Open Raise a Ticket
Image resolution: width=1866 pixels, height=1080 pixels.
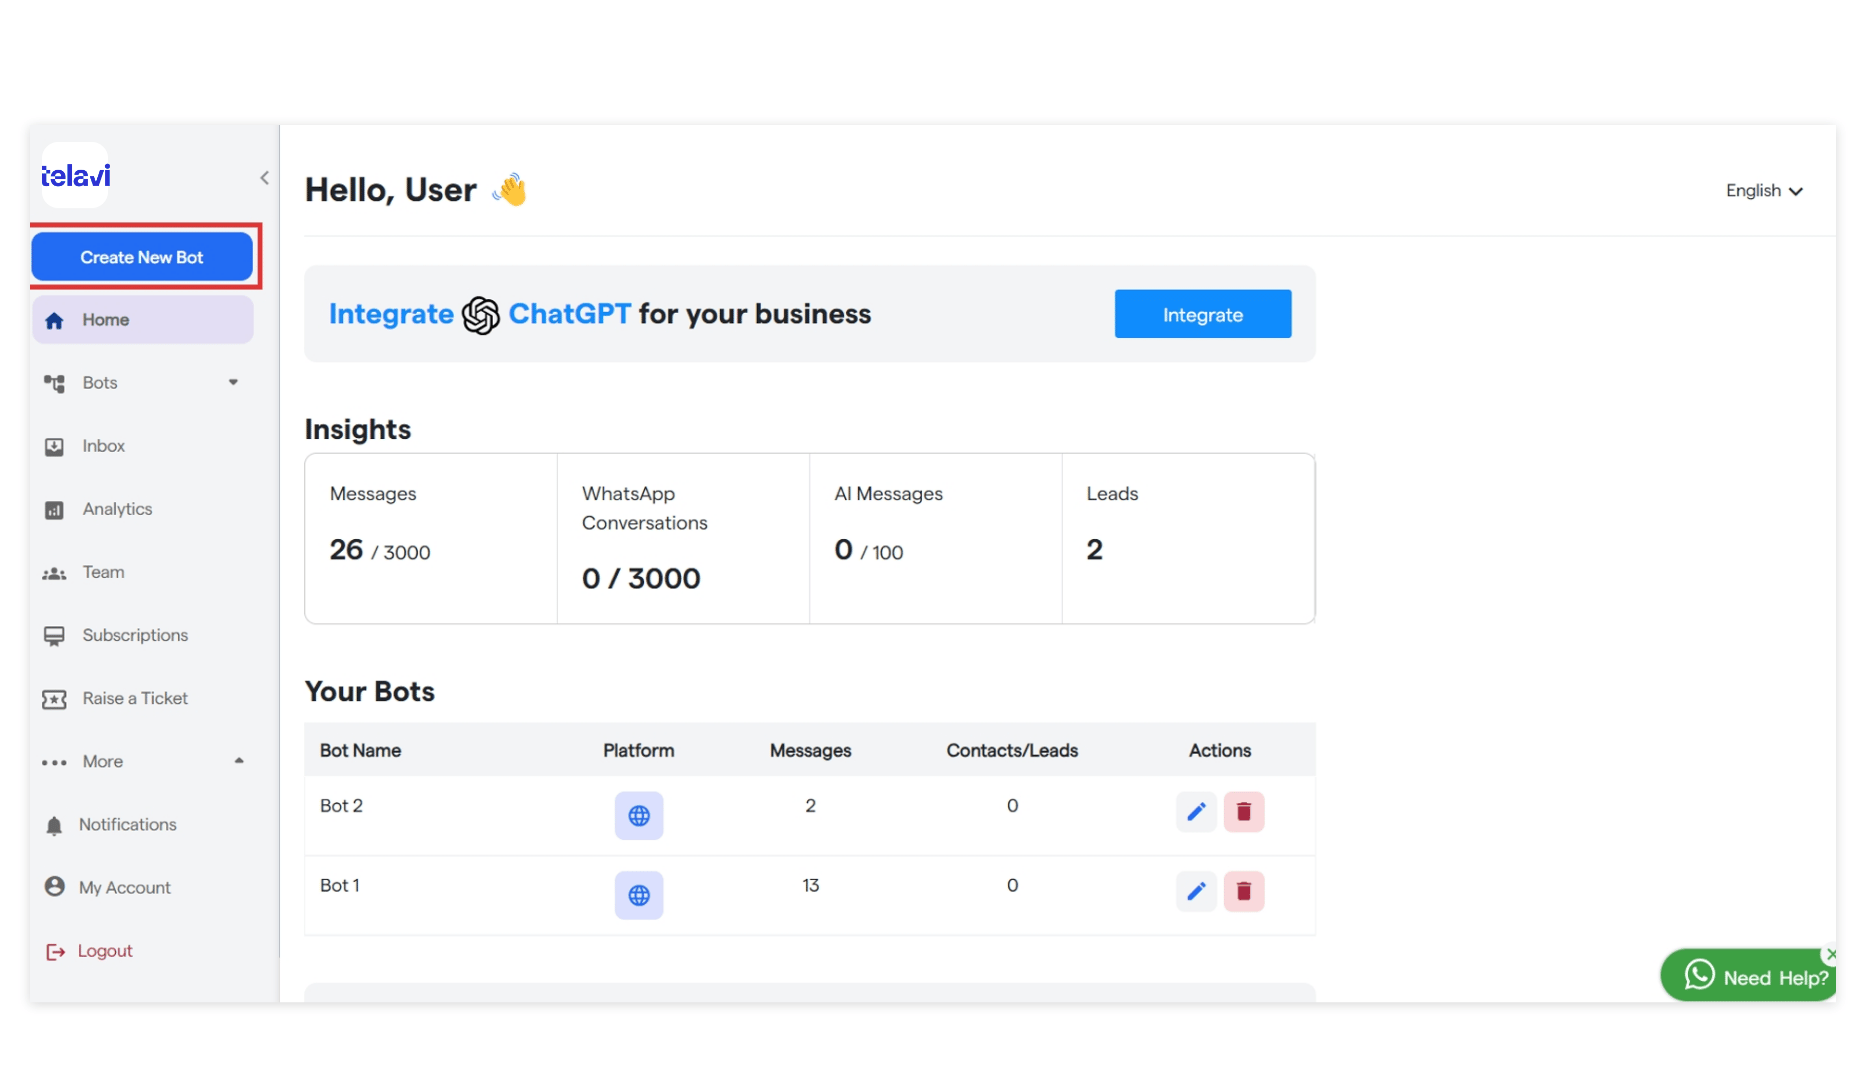click(135, 698)
